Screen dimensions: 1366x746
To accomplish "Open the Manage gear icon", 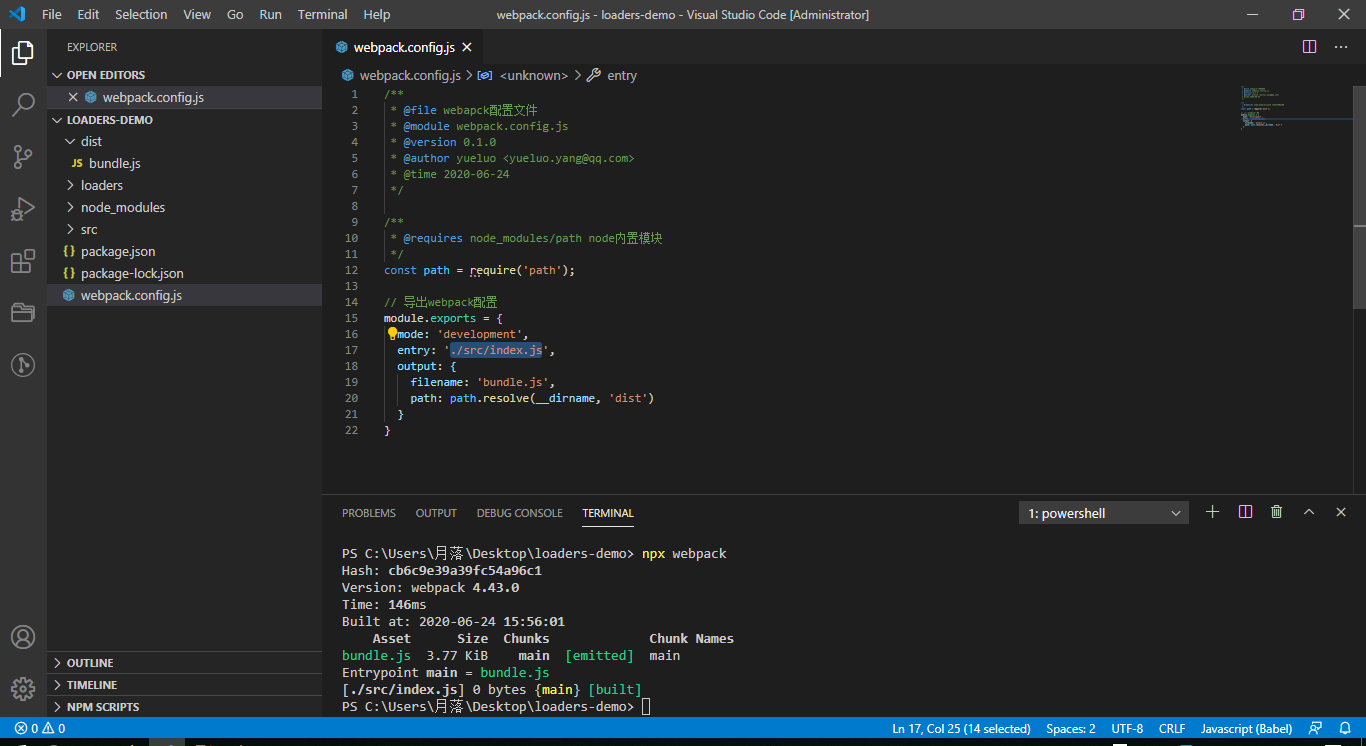I will [23, 689].
